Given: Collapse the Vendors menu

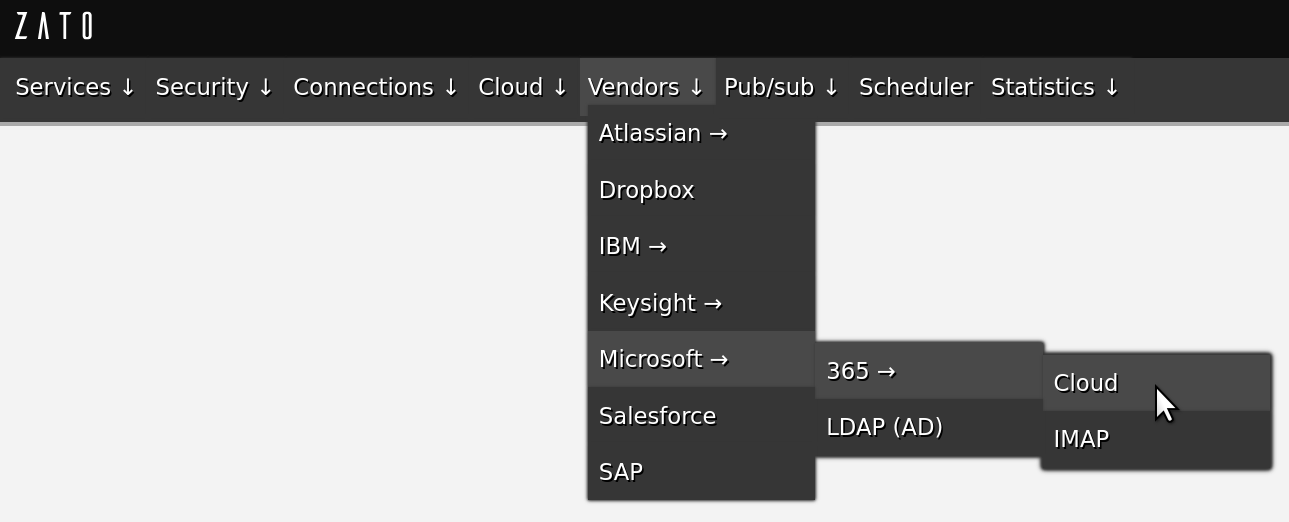Looking at the screenshot, I should point(646,88).
